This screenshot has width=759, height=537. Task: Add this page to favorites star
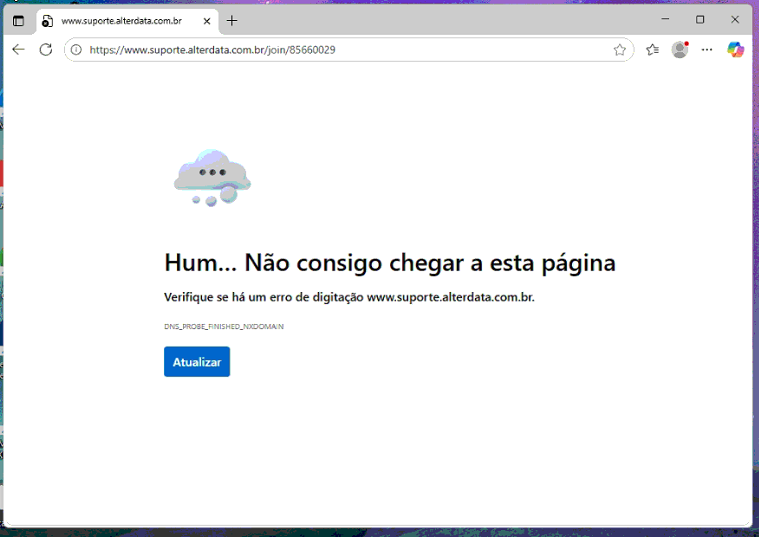coord(620,50)
